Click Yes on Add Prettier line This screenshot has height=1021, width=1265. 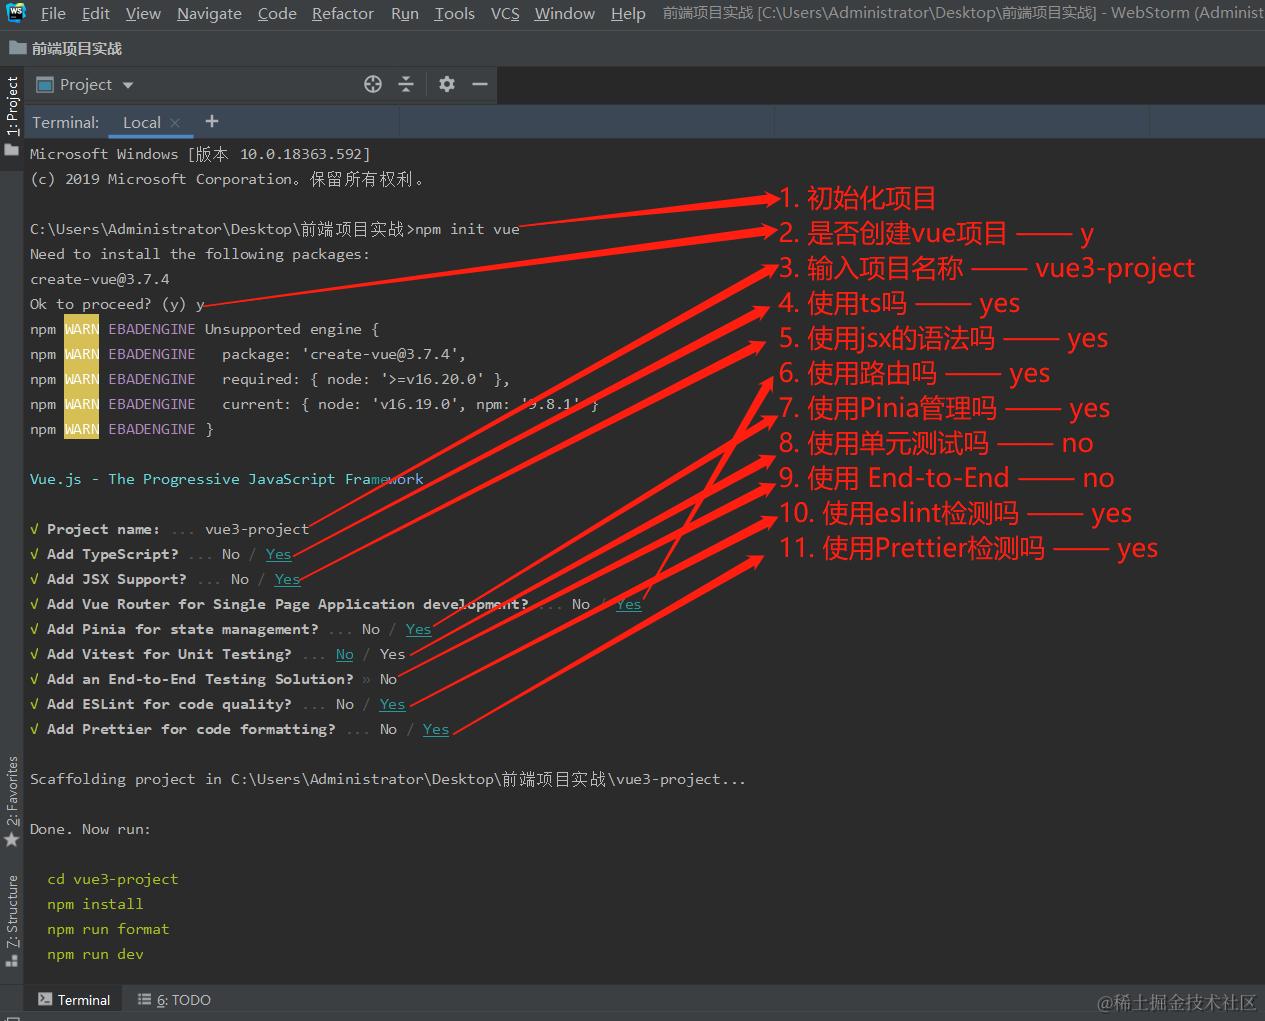point(436,729)
